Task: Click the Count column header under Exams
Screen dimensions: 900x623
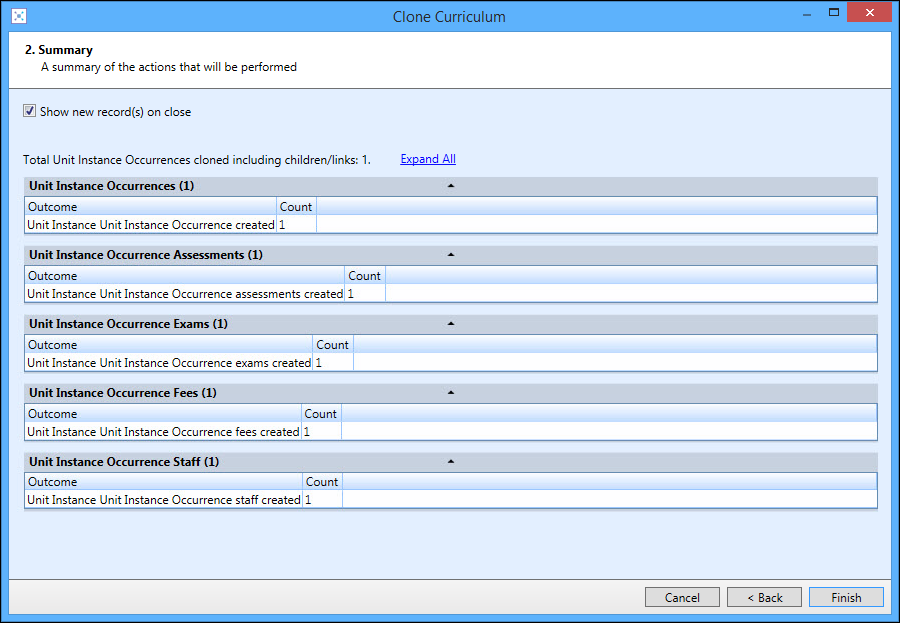Action: point(332,344)
